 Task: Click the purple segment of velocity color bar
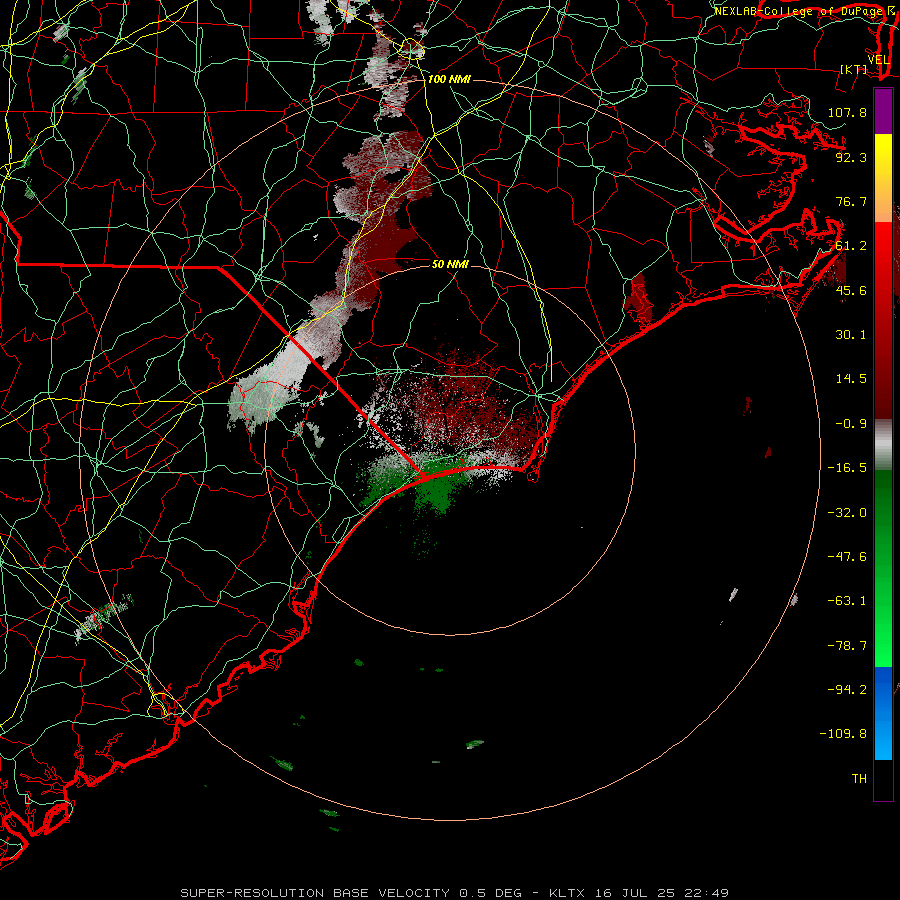(883, 111)
